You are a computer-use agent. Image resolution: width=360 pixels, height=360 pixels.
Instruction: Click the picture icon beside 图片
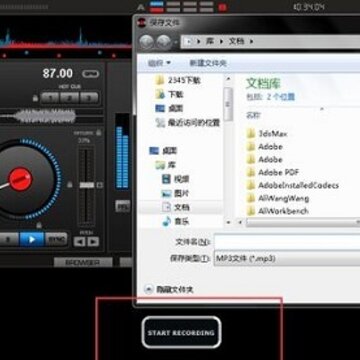tap(166, 193)
